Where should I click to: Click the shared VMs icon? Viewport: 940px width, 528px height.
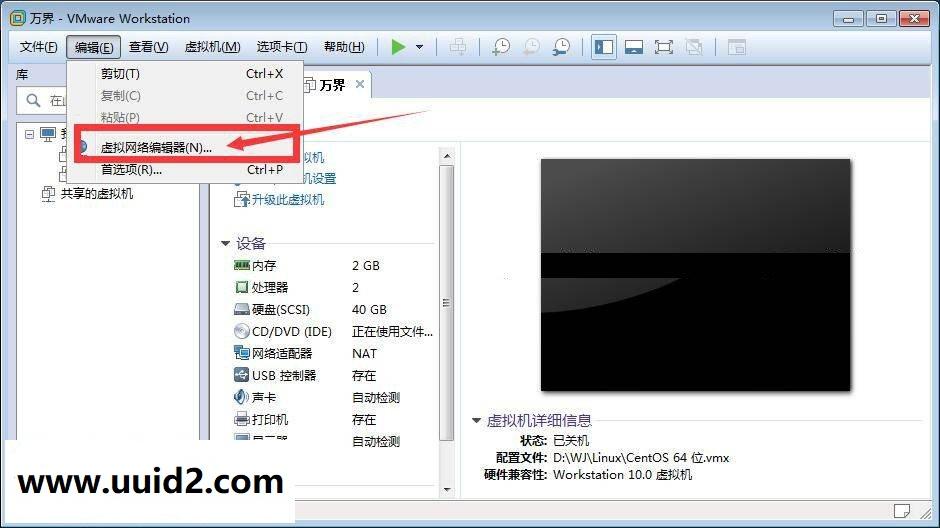click(x=49, y=194)
